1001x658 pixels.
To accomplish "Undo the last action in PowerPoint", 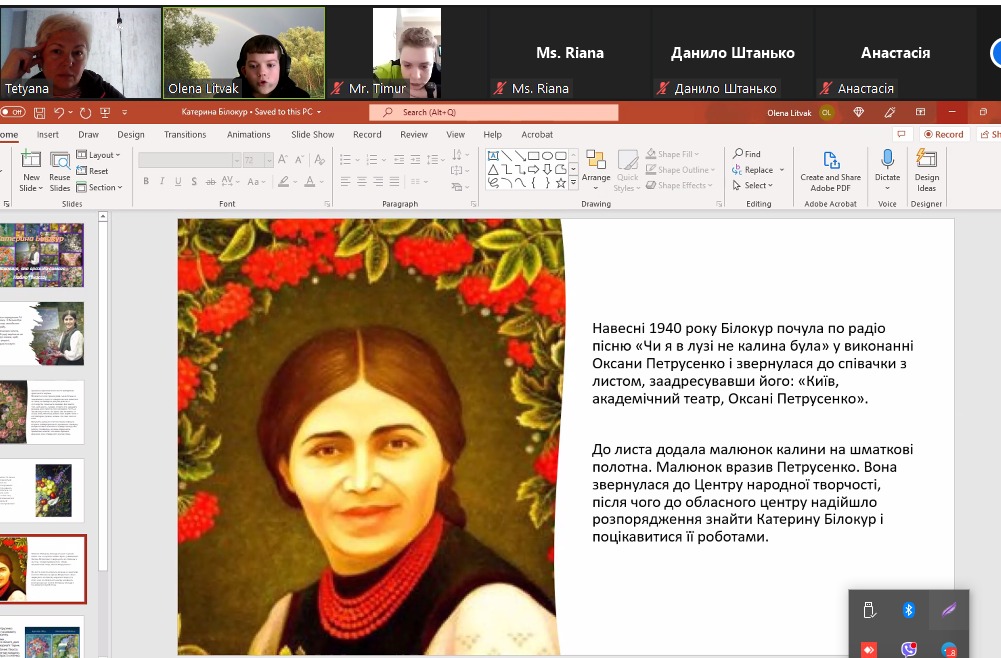I will tap(59, 113).
